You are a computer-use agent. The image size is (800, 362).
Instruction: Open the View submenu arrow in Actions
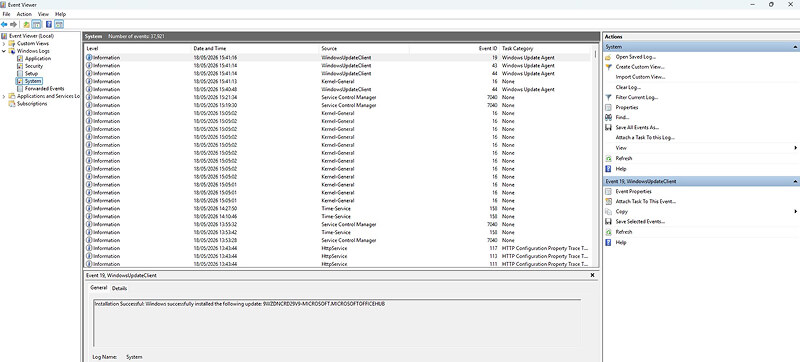point(795,148)
